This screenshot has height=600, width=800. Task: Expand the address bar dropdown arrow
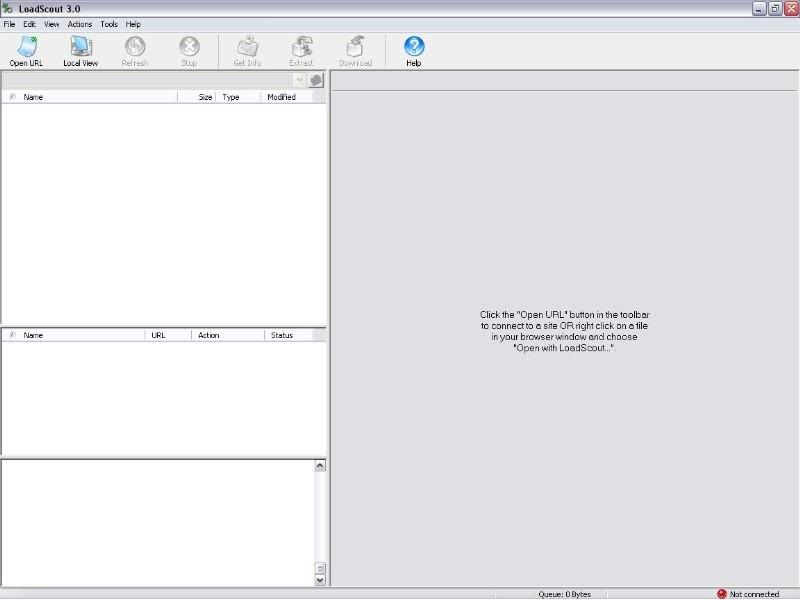[299, 80]
